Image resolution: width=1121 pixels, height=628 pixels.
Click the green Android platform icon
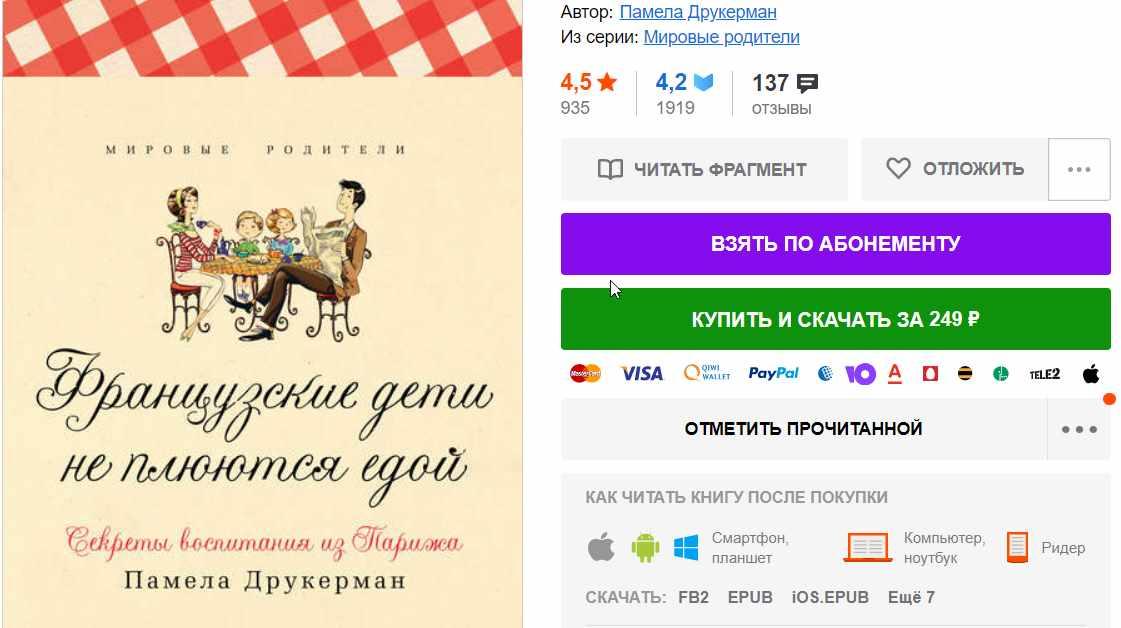[x=645, y=548]
